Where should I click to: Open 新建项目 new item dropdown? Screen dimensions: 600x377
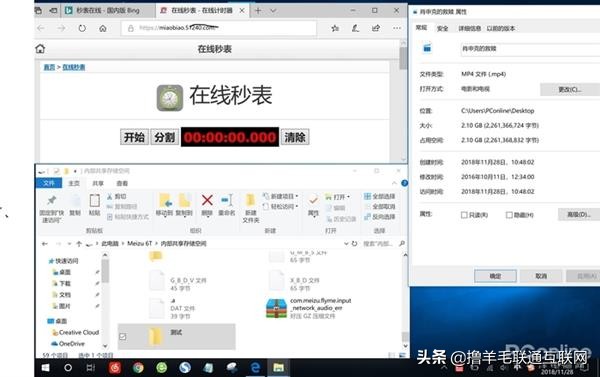pyautogui.click(x=280, y=196)
